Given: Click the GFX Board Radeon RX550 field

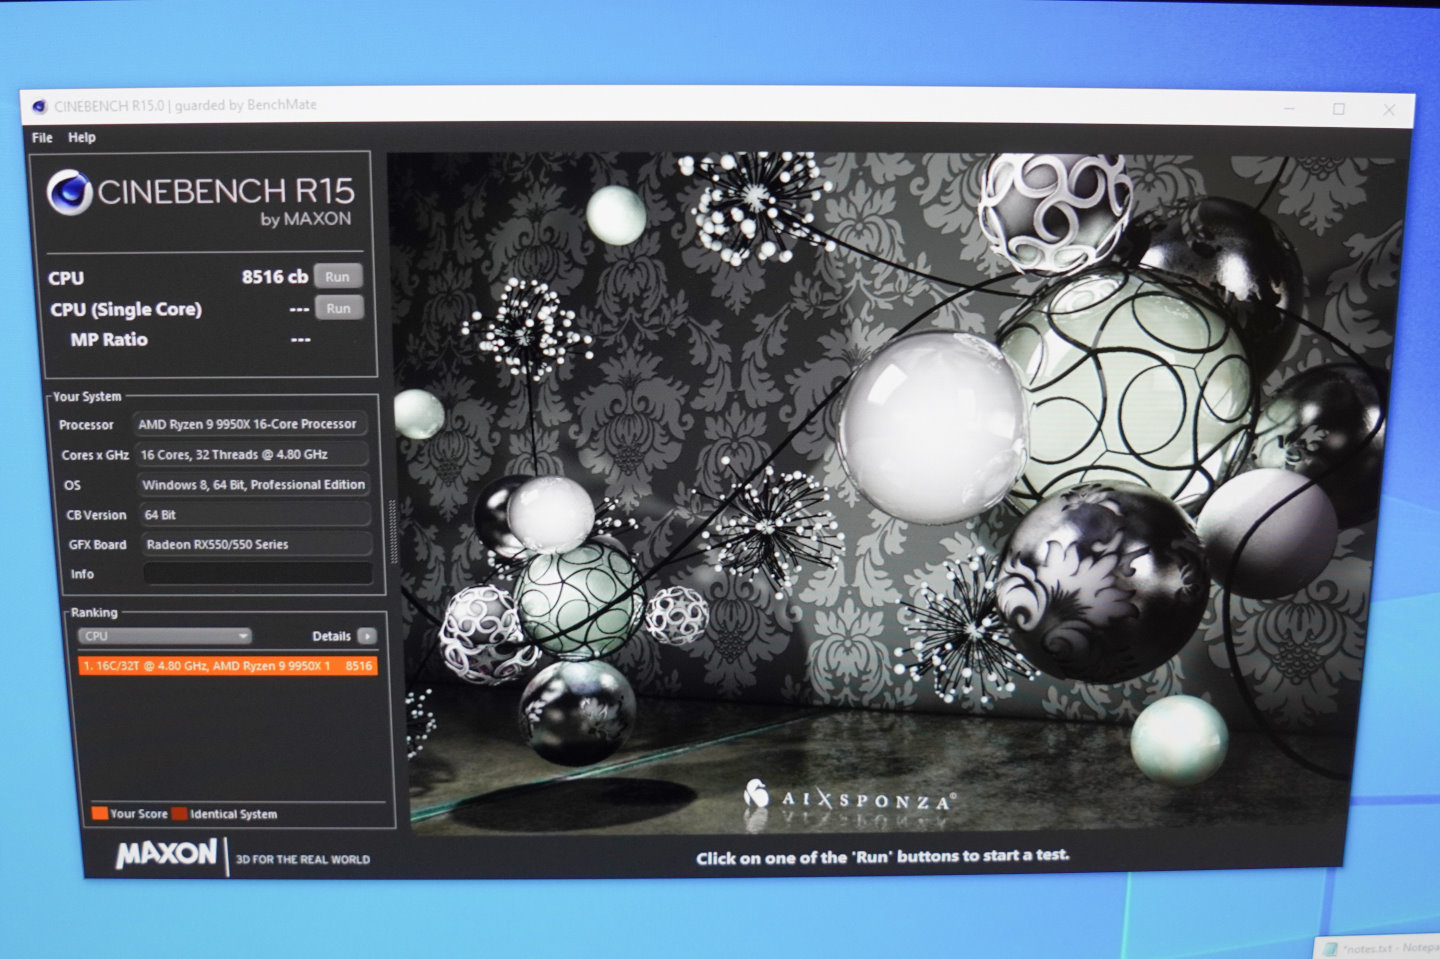Looking at the screenshot, I should (257, 544).
